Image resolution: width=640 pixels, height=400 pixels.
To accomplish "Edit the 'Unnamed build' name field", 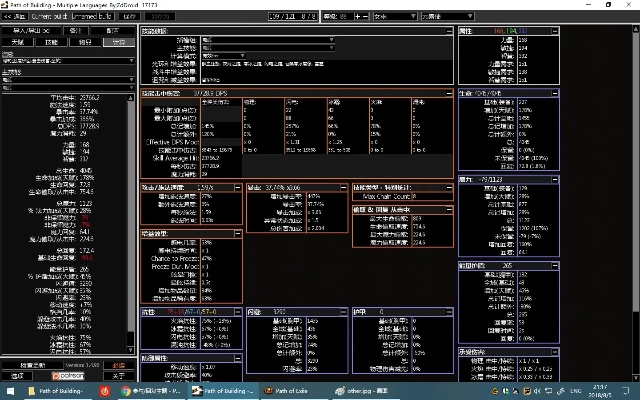I will click(x=93, y=16).
